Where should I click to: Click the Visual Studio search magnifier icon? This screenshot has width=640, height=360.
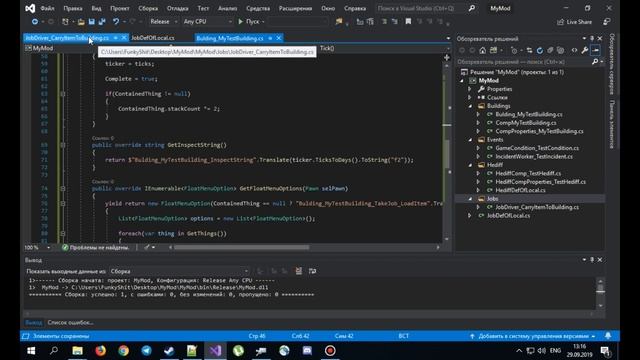click(x=472, y=8)
